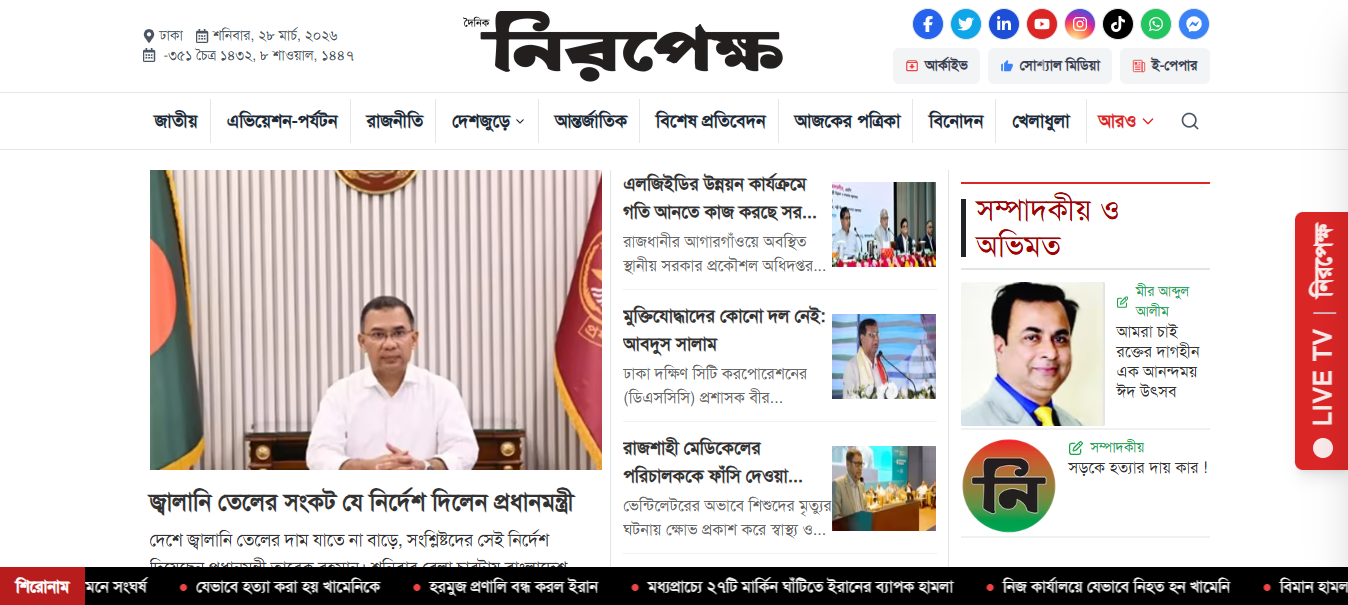
Task: Open the রাজশাহী মেডিকেলের article thumbnail
Action: (884, 488)
